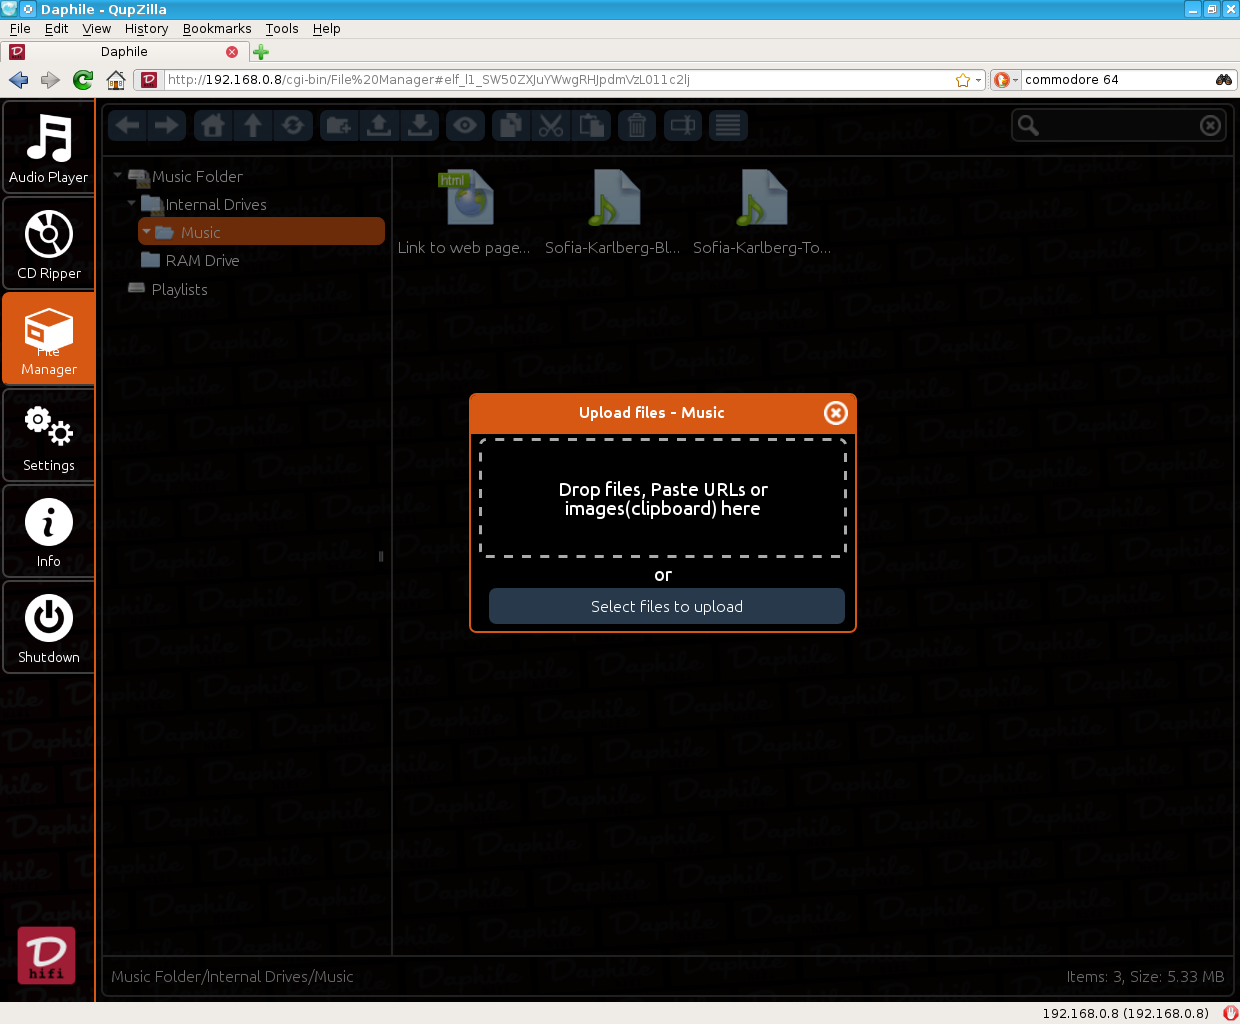Open the File Manager section

(48, 339)
